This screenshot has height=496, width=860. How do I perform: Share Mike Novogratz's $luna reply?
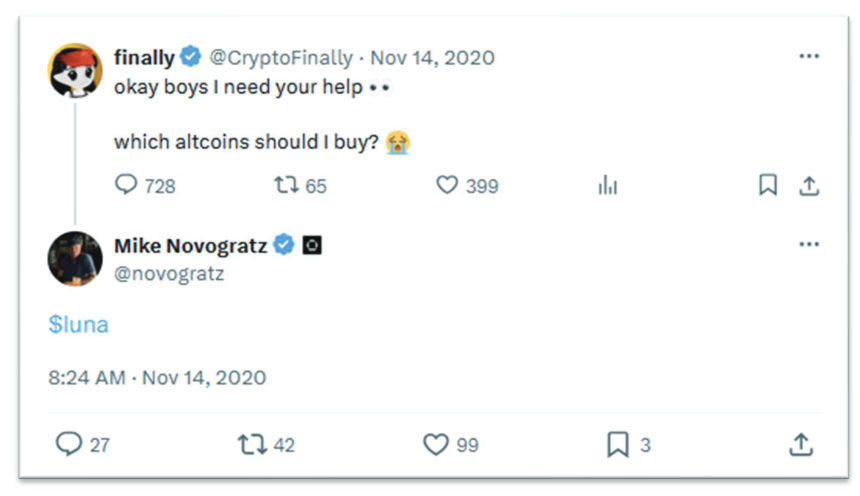(800, 444)
